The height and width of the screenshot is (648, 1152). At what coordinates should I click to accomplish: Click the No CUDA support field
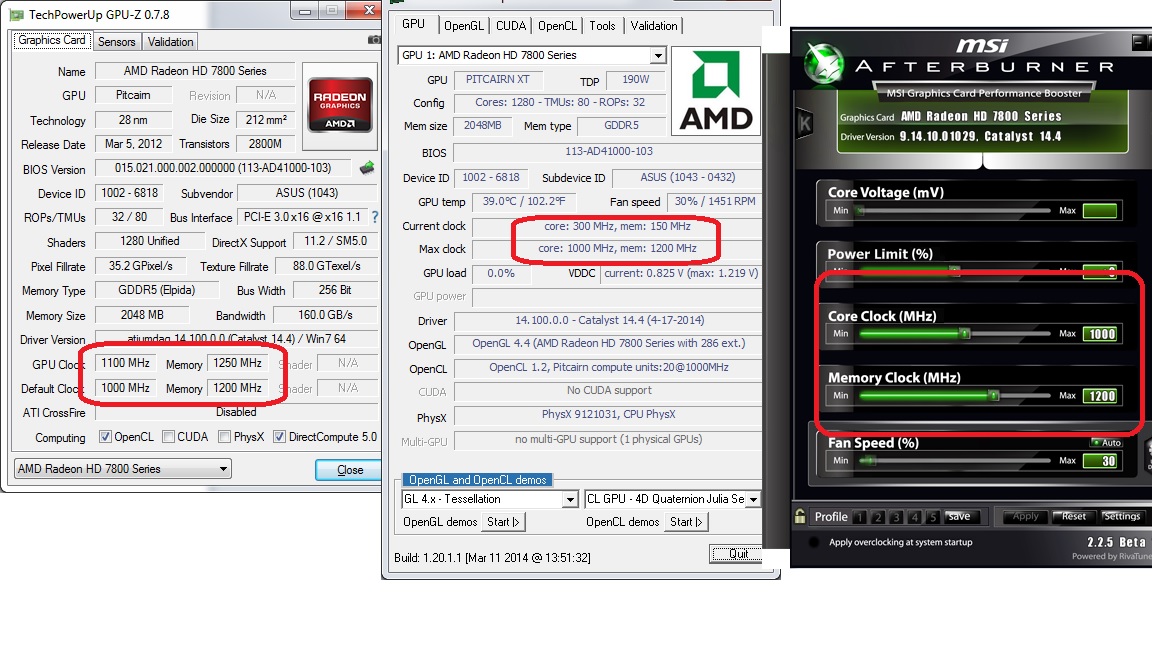608,391
